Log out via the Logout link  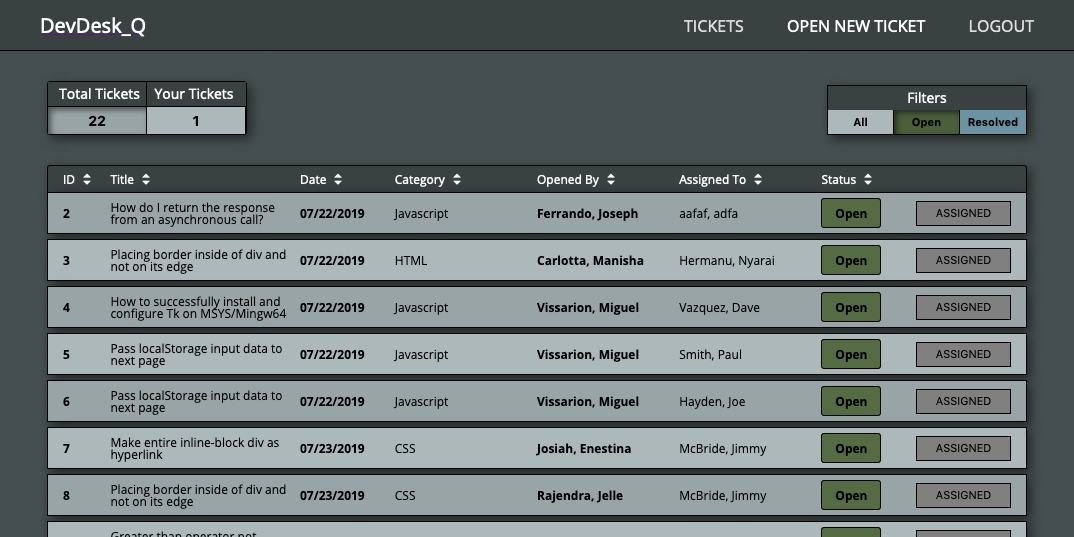[x=1001, y=26]
